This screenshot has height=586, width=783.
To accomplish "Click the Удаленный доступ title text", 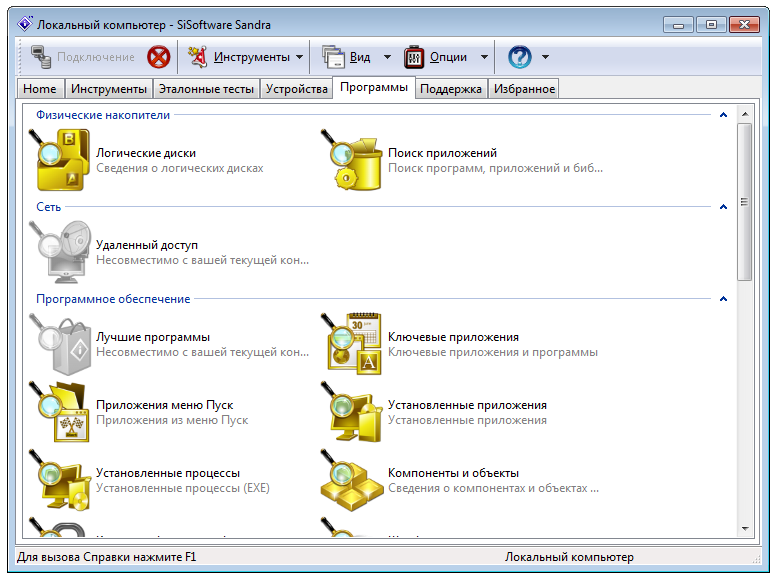I will coord(147,245).
